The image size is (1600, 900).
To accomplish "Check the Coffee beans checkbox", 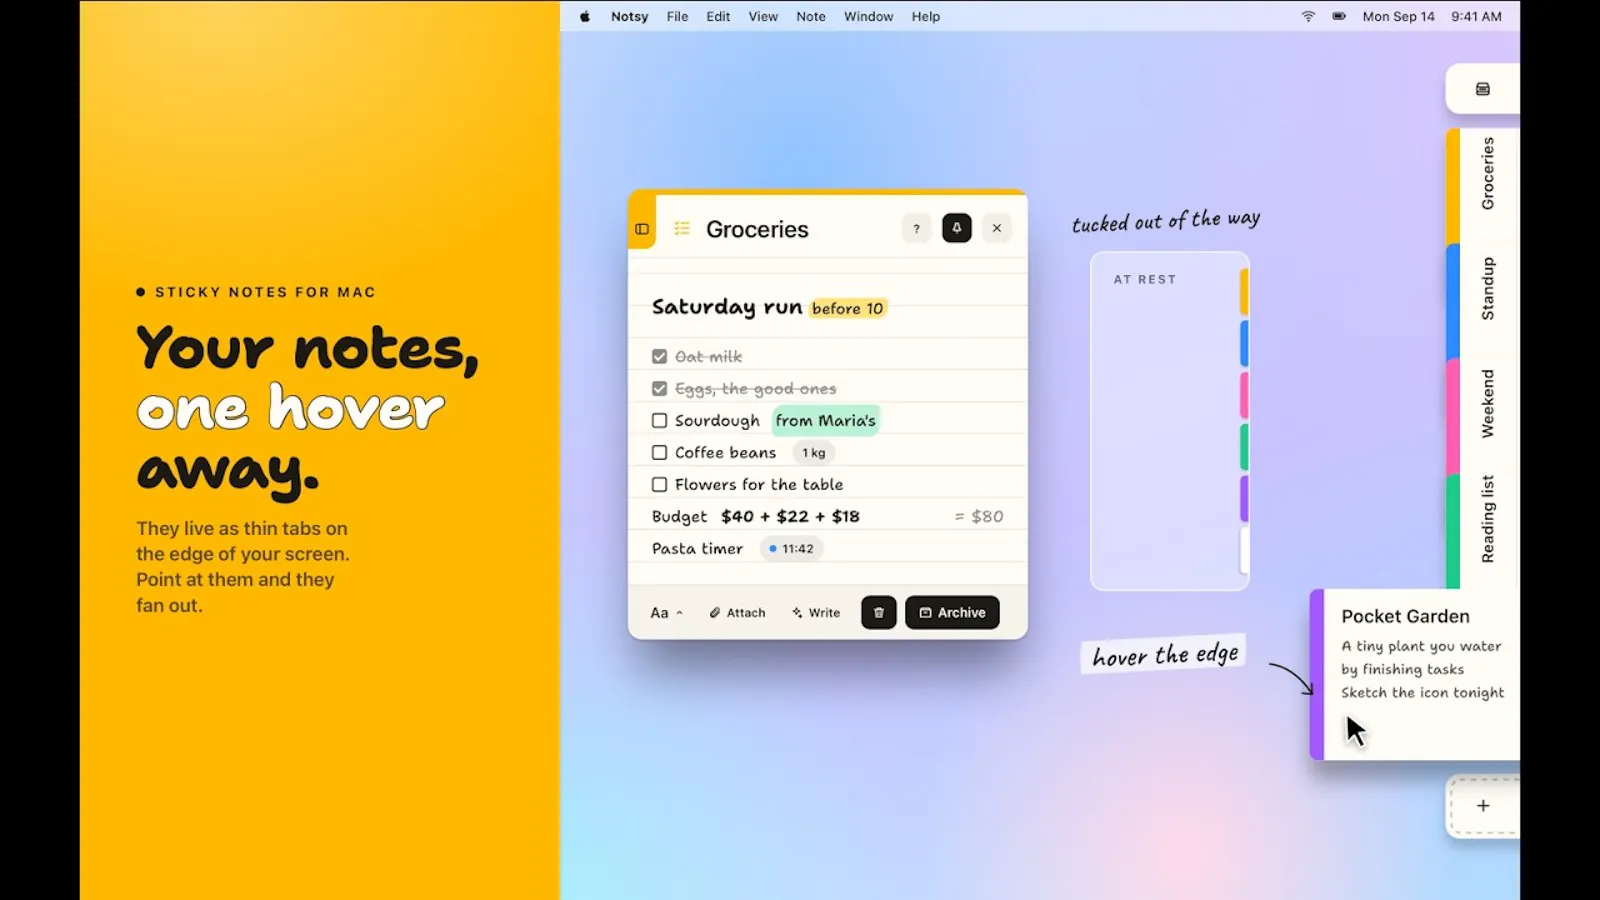I will [x=659, y=452].
